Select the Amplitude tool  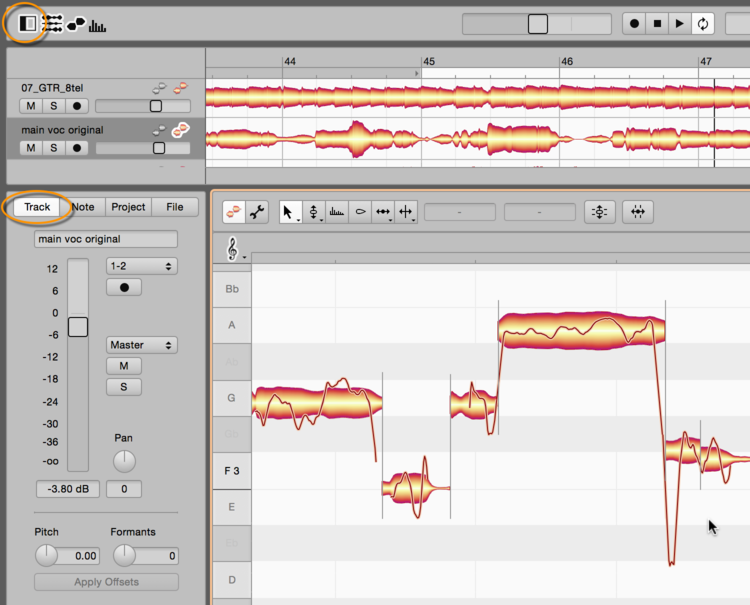point(360,212)
